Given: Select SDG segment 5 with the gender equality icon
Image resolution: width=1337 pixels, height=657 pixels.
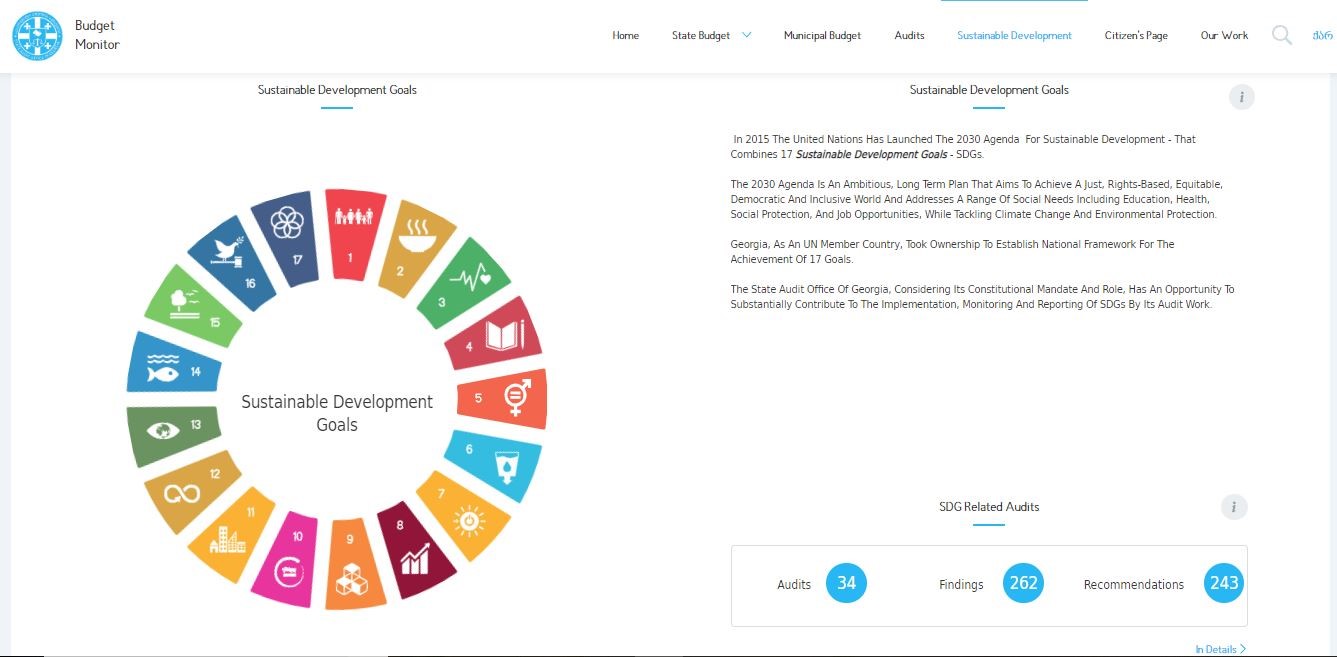Looking at the screenshot, I should [x=503, y=397].
